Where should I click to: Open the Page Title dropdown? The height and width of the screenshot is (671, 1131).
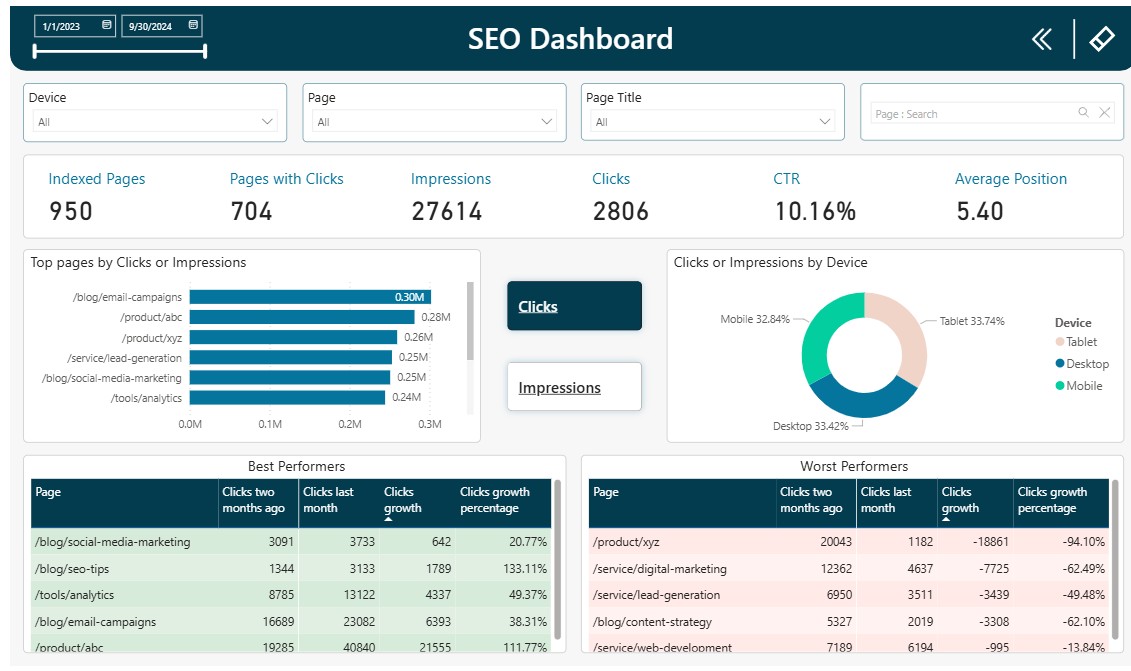tap(713, 121)
